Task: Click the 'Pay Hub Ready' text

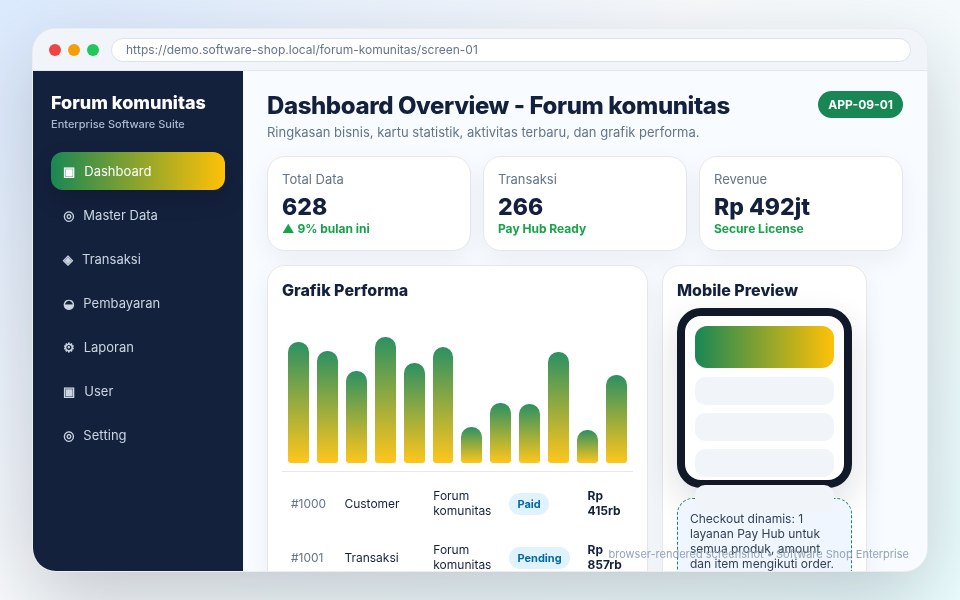Action: pyautogui.click(x=542, y=228)
